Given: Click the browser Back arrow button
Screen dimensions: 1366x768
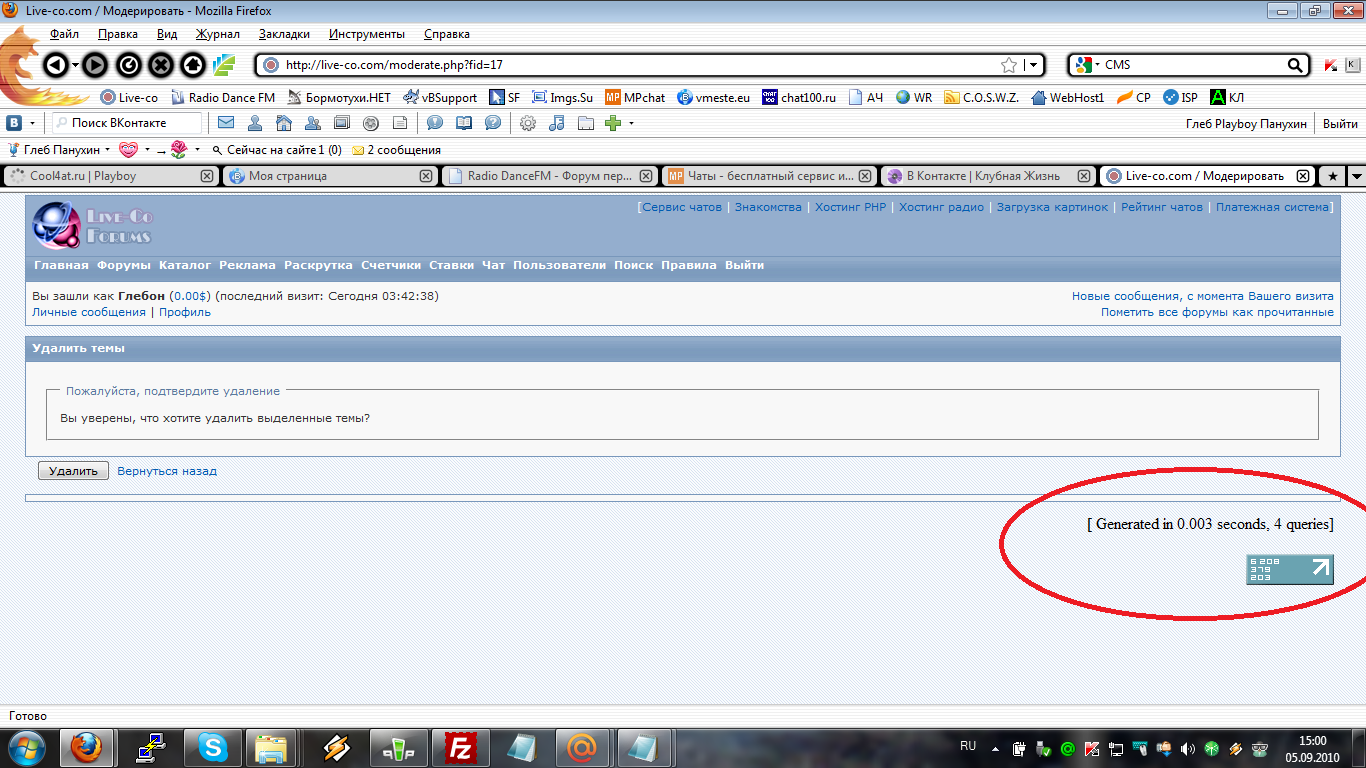Looking at the screenshot, I should 56,65.
